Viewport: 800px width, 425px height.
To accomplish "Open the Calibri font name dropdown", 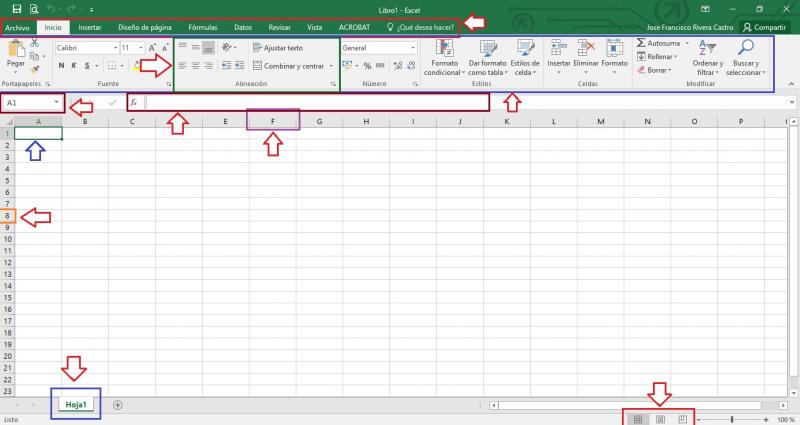I will (113, 47).
